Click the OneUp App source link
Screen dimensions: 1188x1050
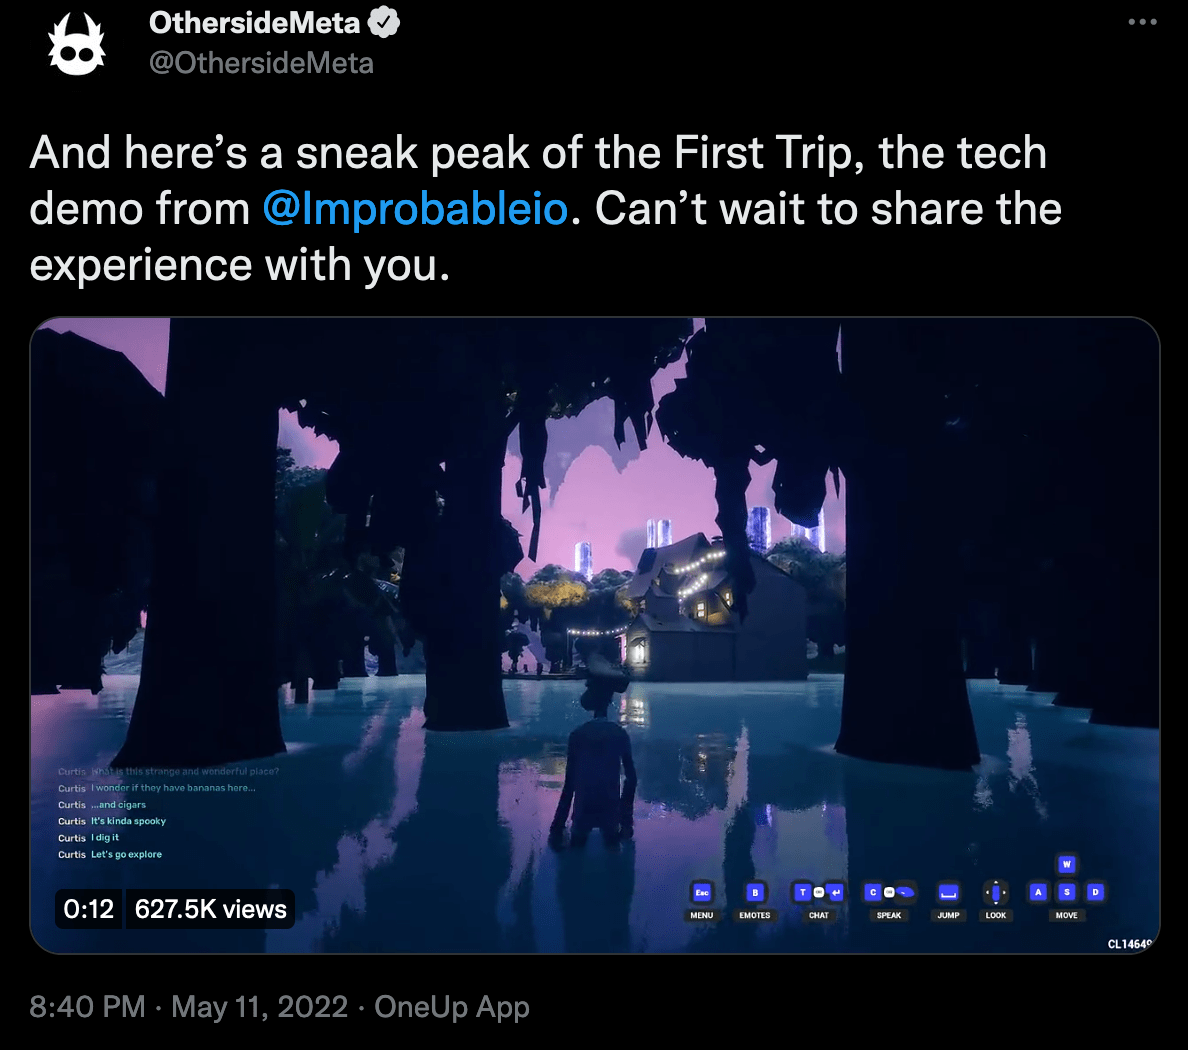click(452, 1008)
